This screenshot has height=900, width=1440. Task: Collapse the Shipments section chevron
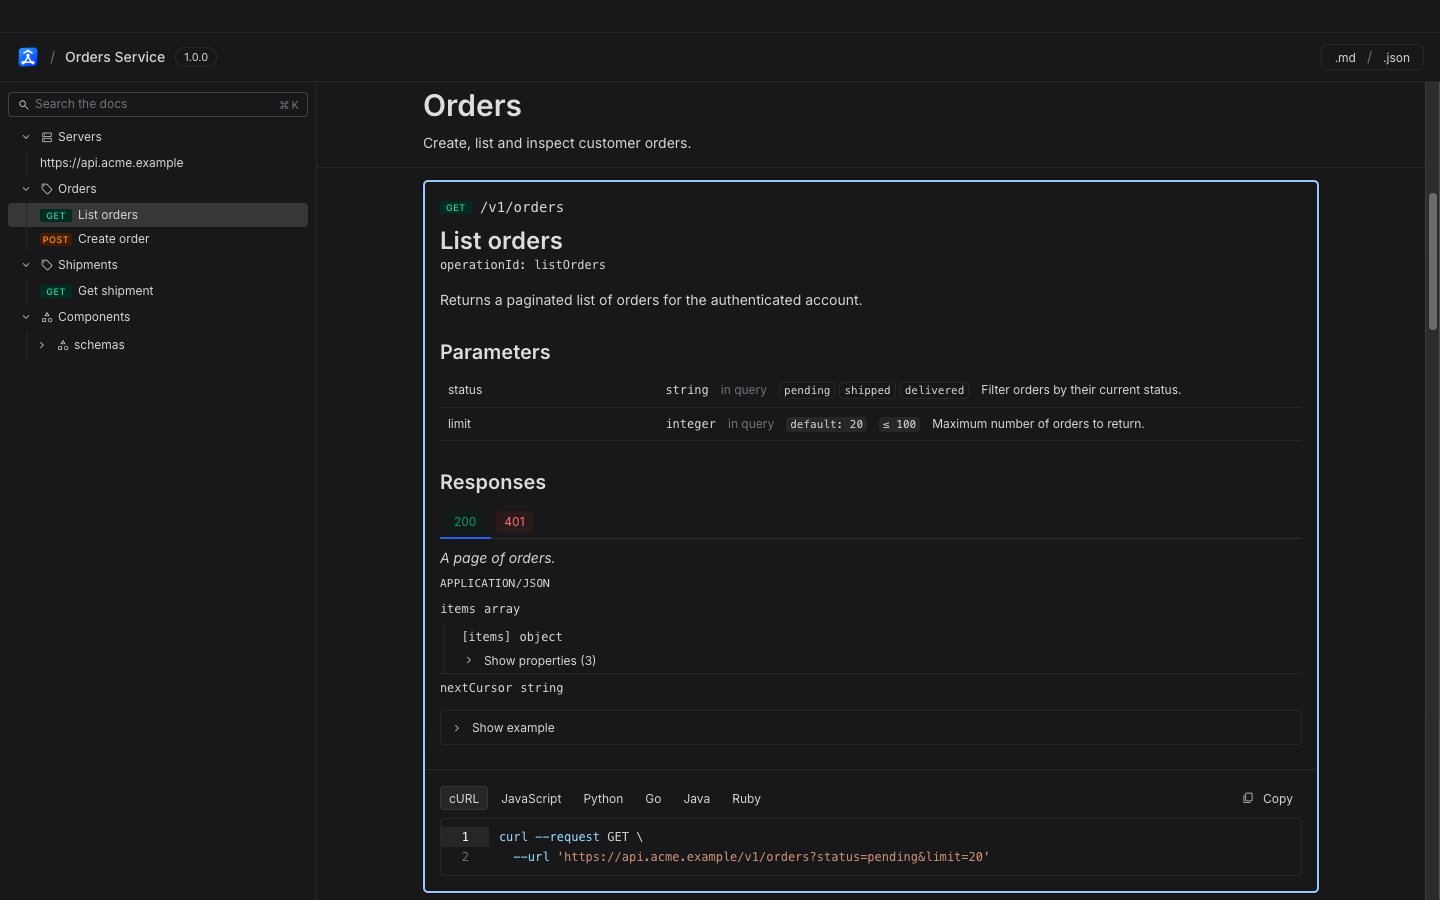point(26,265)
